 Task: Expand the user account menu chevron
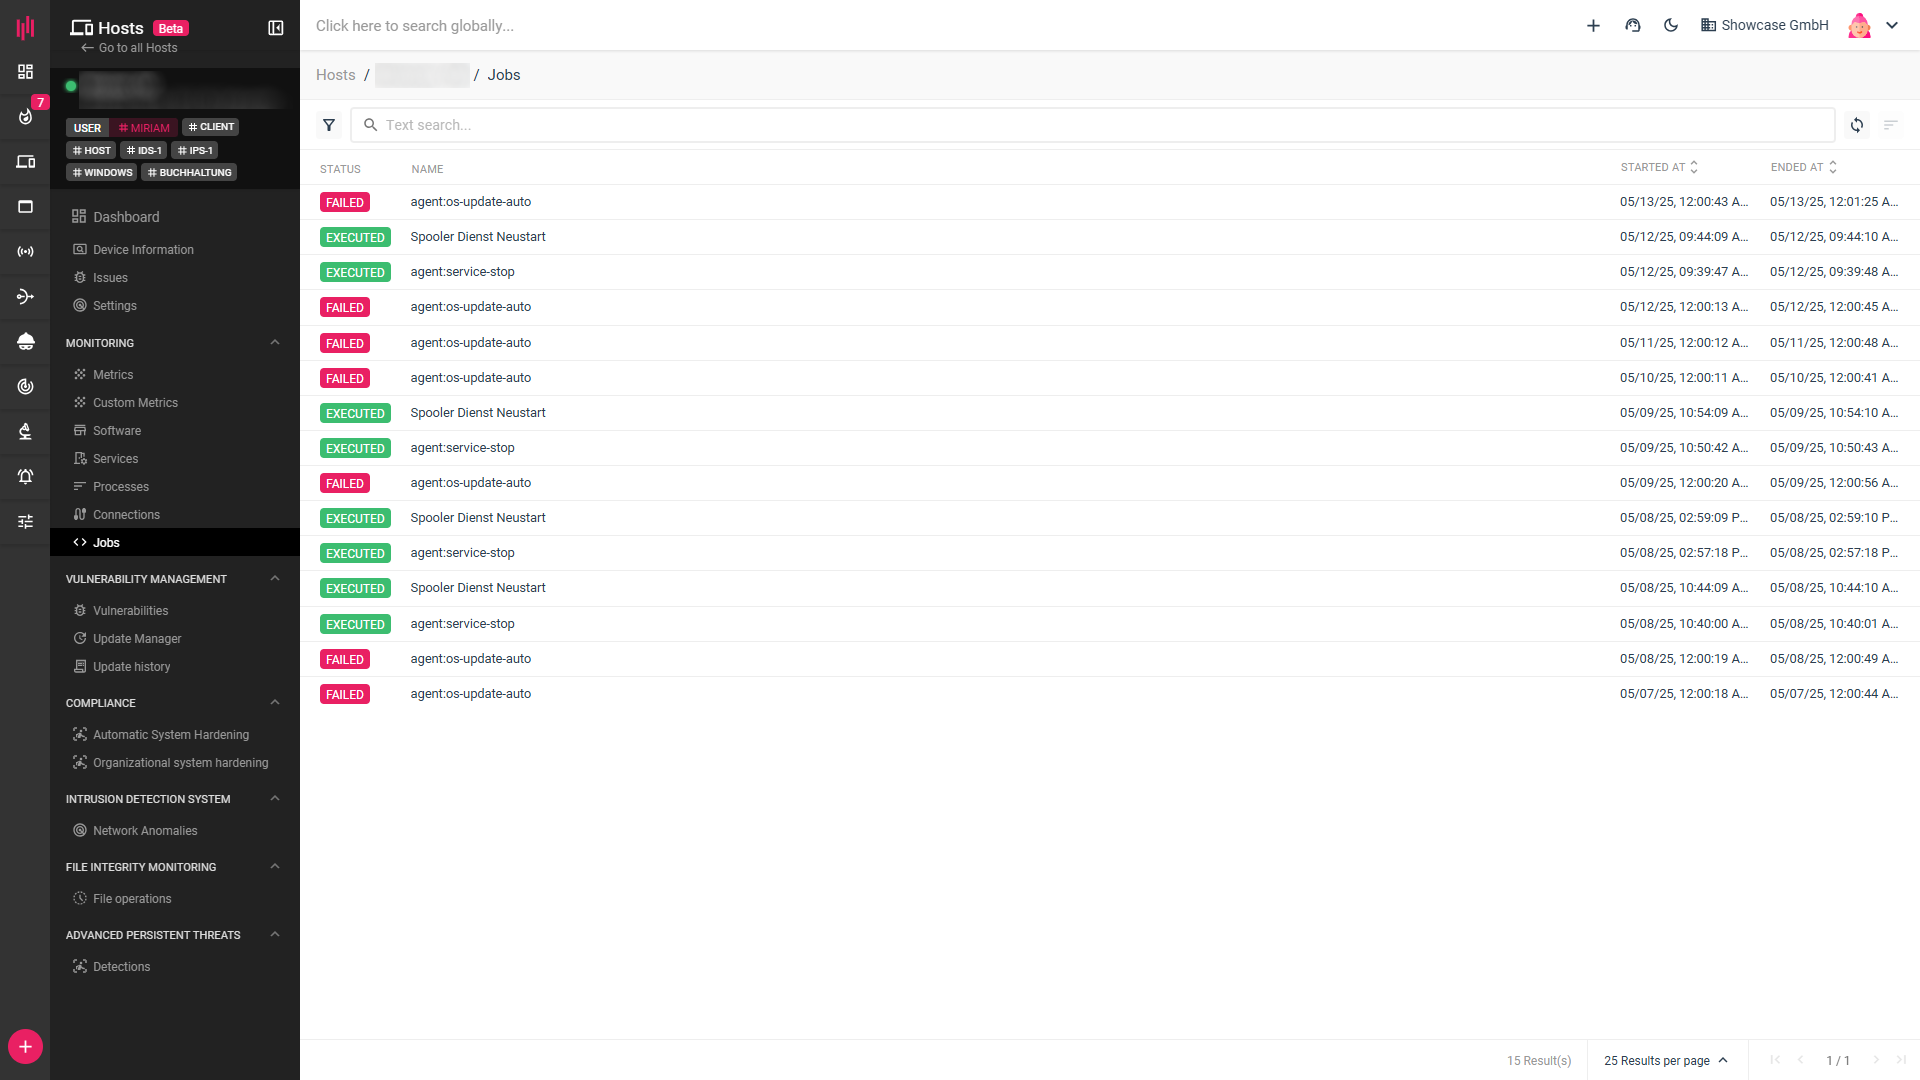point(1892,26)
